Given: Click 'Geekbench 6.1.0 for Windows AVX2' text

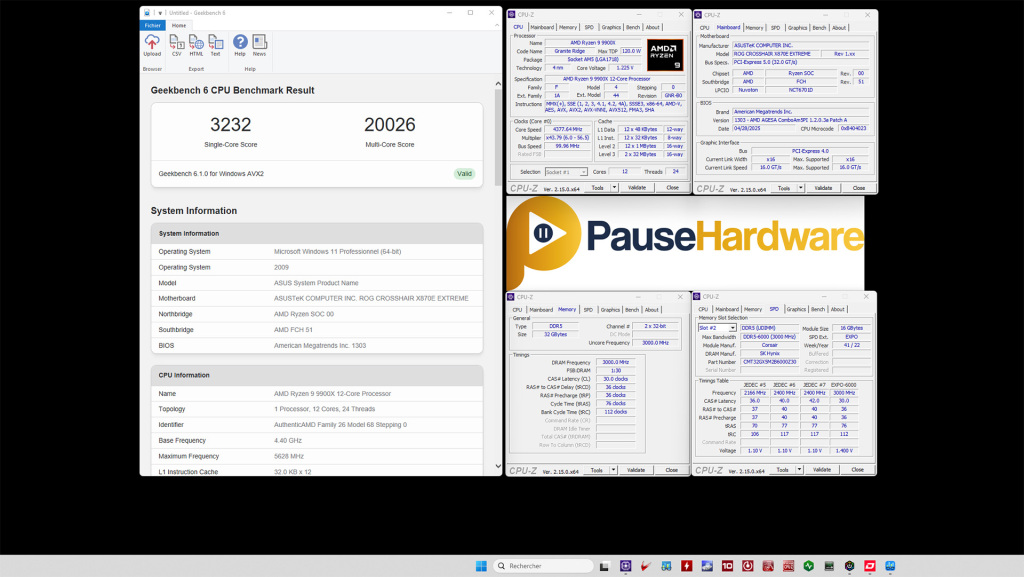Looking at the screenshot, I should coord(211,174).
